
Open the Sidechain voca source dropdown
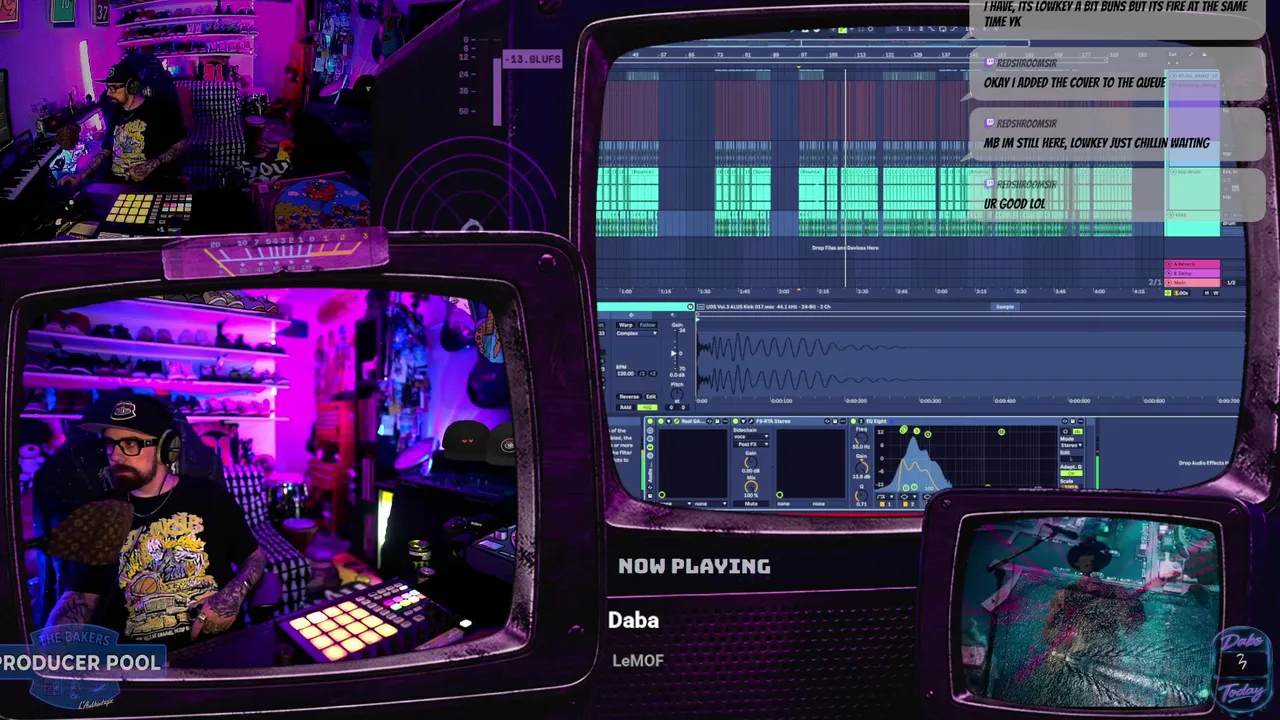[751, 436]
